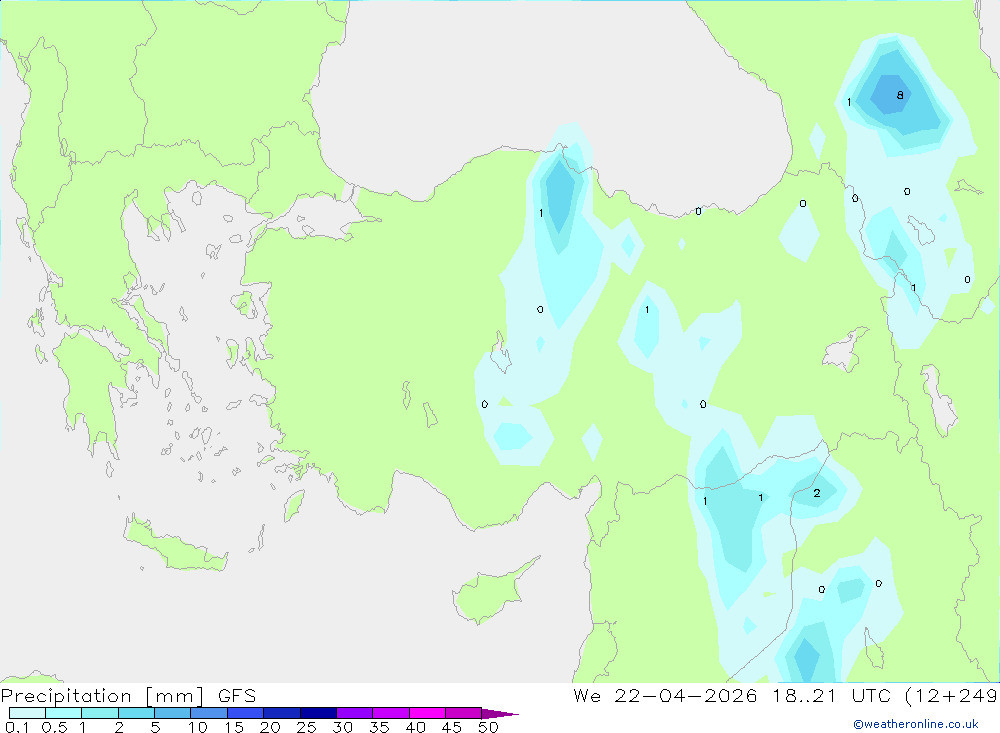The width and height of the screenshot is (1000, 733).
Task: Click the 2–5 mm legend color box
Action: click(136, 713)
